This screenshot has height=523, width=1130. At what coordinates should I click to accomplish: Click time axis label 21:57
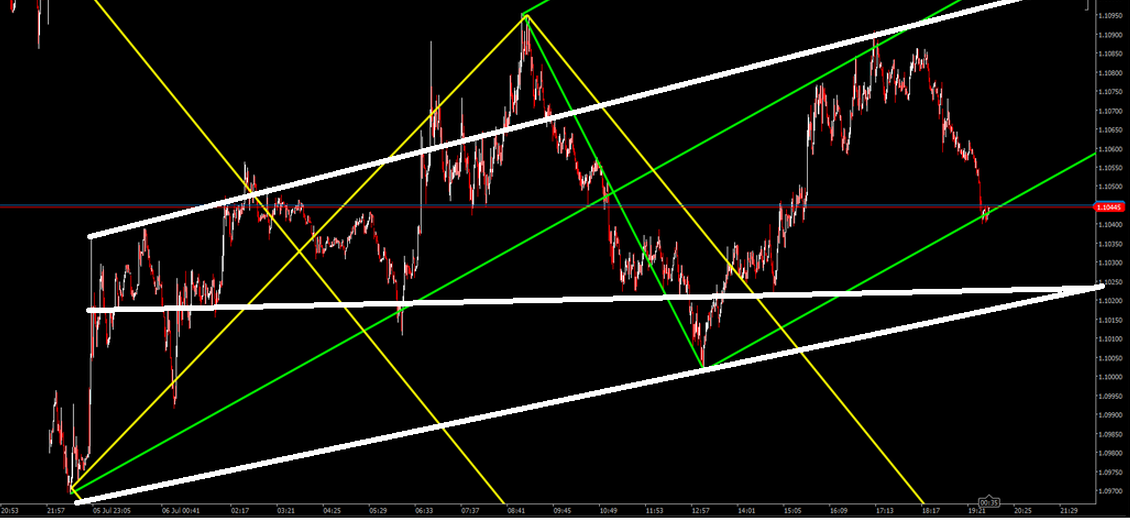pos(56,510)
